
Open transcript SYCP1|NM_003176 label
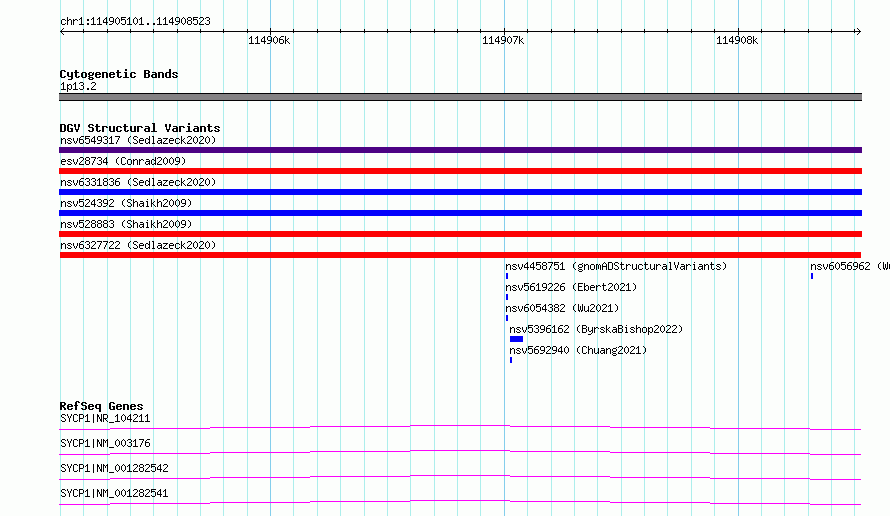point(105,443)
